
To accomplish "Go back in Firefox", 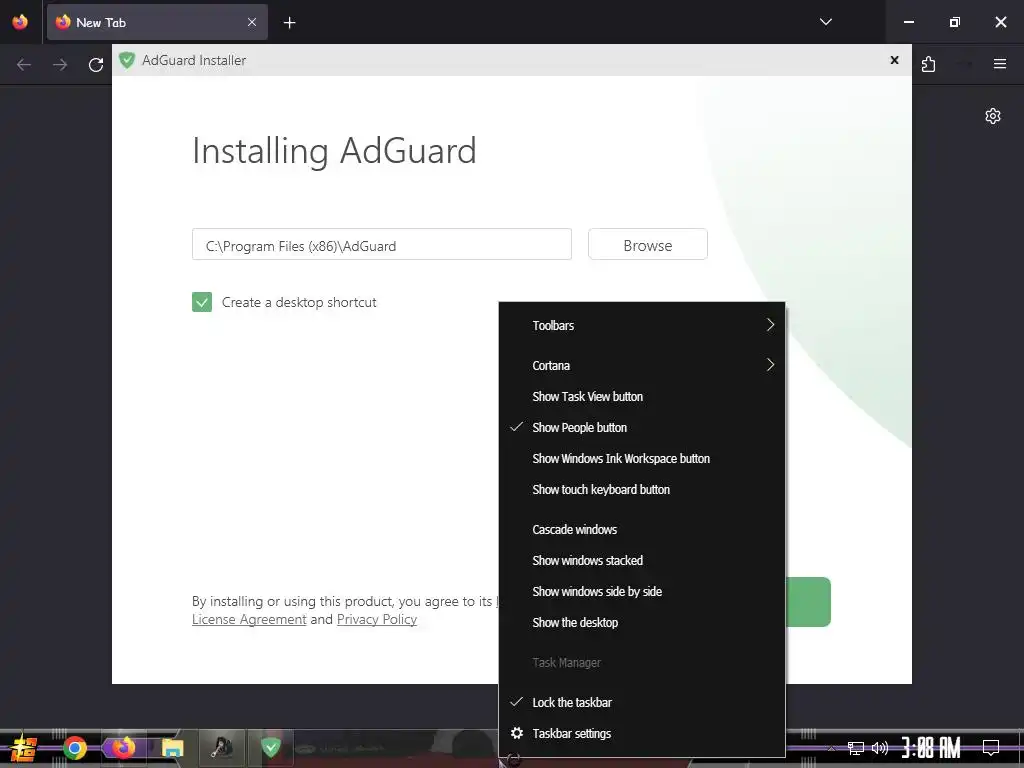I will pos(24,64).
